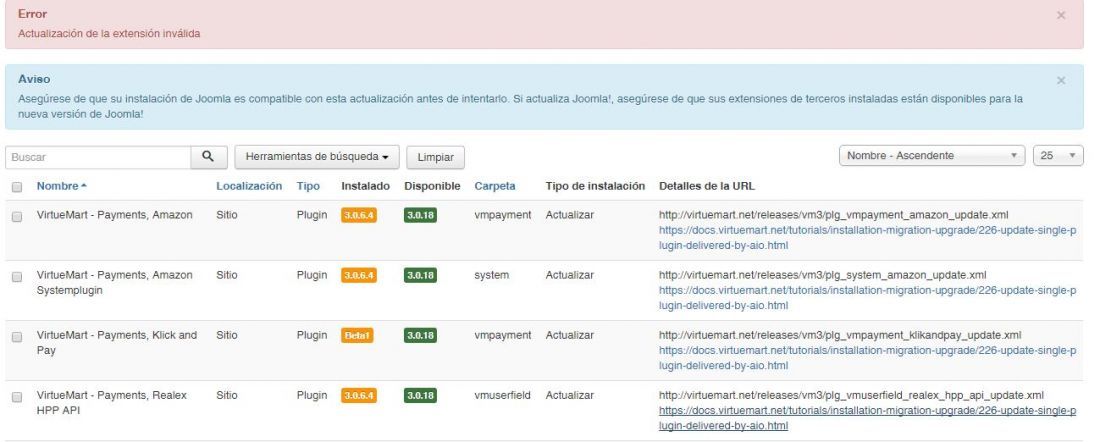Viewport: 1100px width, 442px height.
Task: Click 'VirtueMart - Payments, Realex HPP API' name
Action: [112, 403]
